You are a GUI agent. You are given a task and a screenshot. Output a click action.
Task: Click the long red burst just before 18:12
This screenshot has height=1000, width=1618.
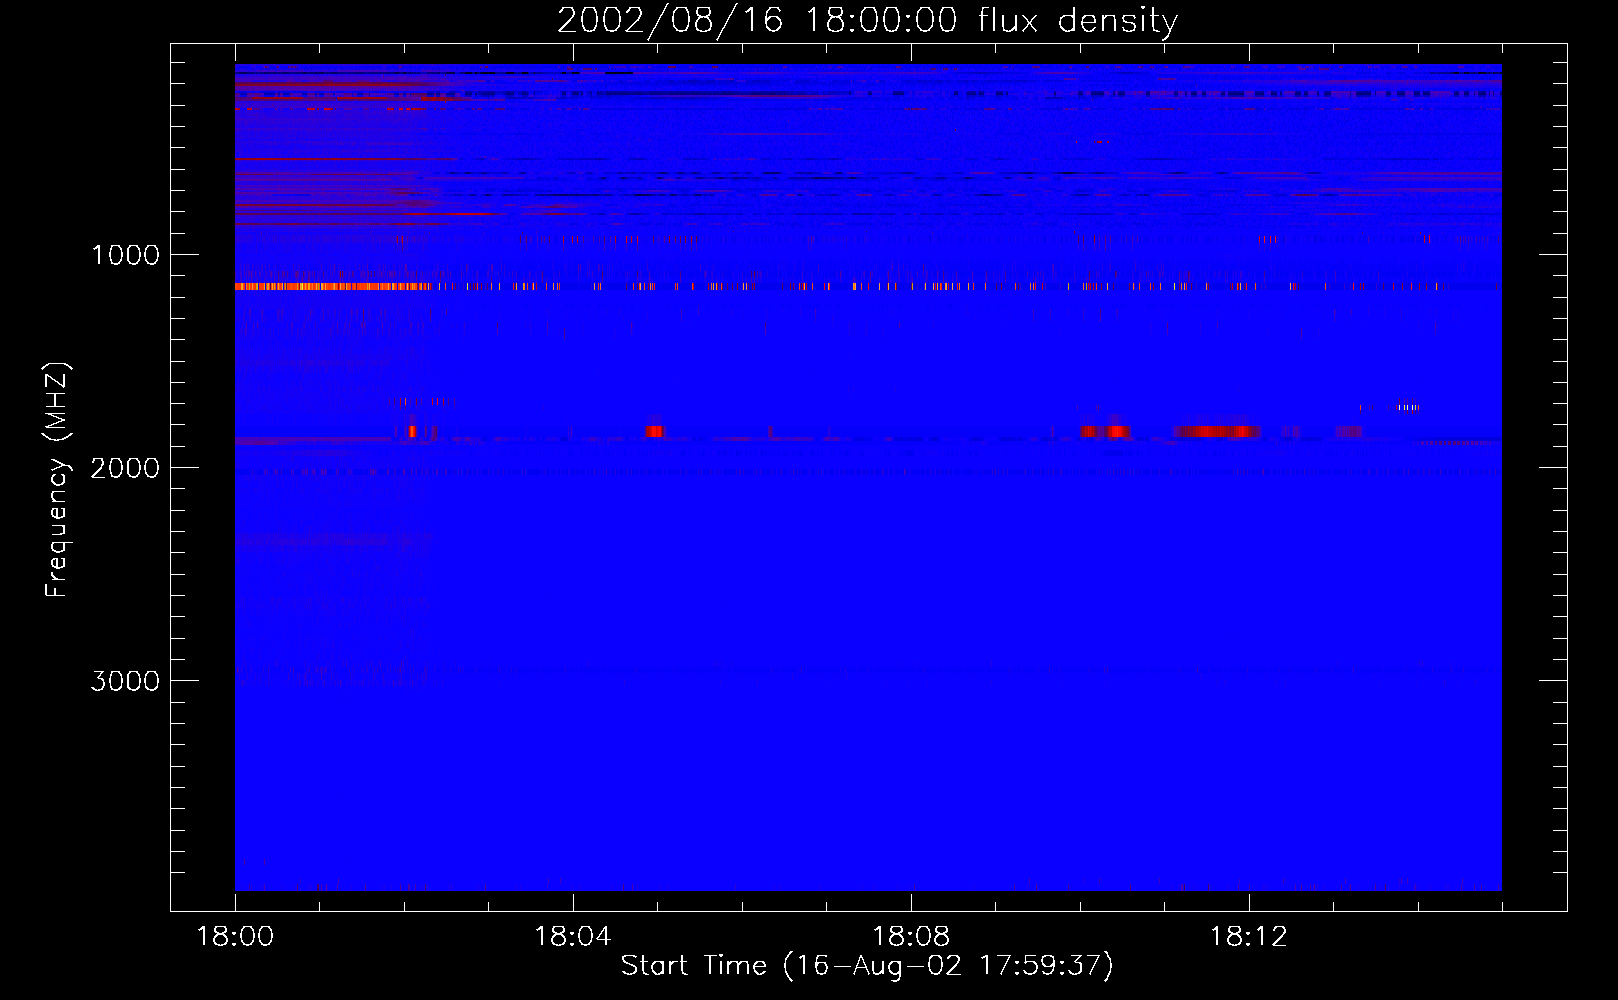(1216, 431)
